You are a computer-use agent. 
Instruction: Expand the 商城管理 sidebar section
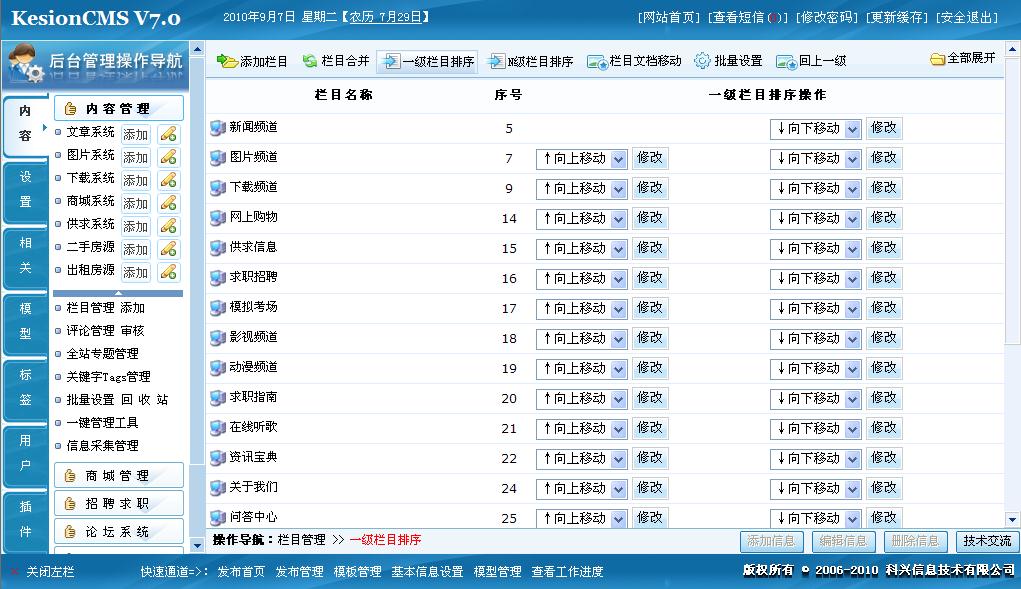(119, 476)
